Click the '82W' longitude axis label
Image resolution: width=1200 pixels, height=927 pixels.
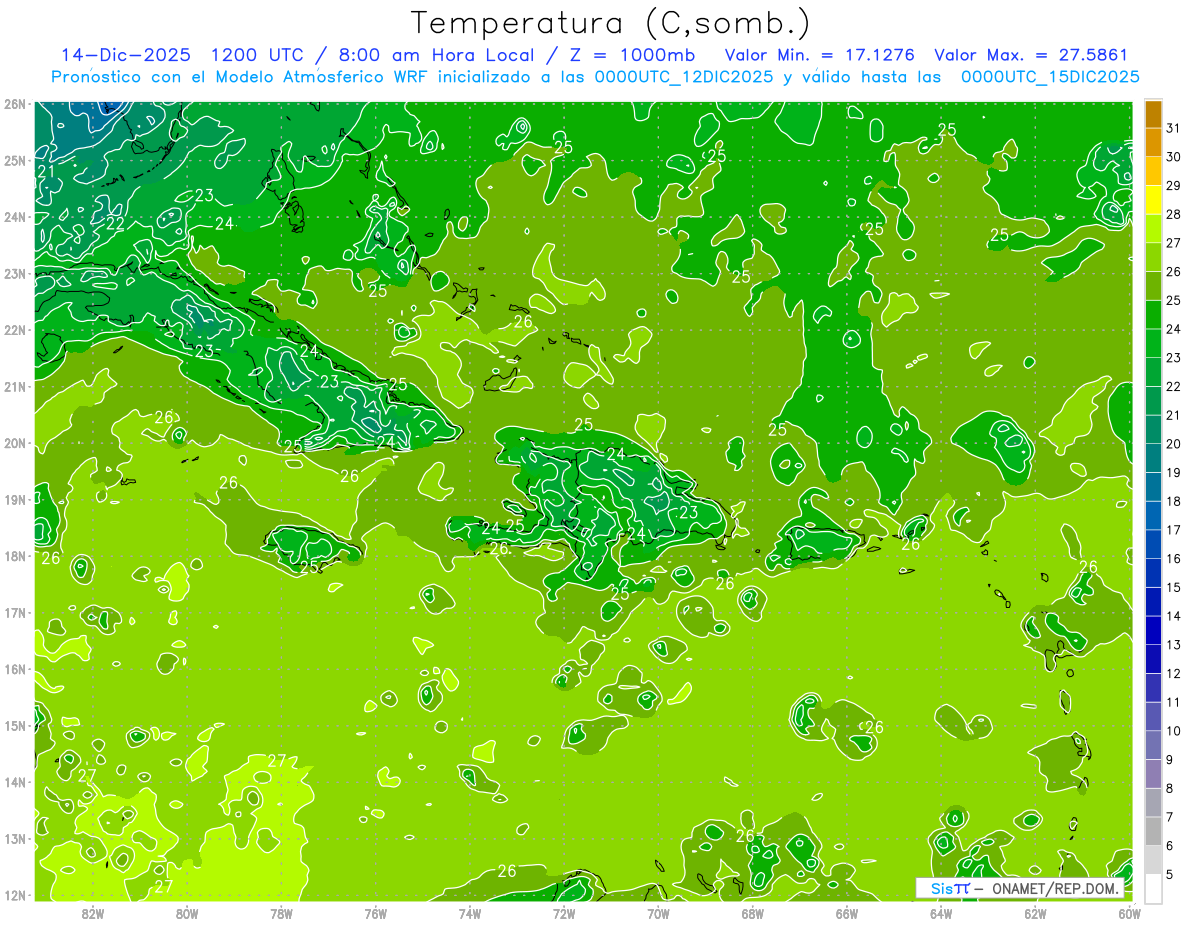click(93, 914)
